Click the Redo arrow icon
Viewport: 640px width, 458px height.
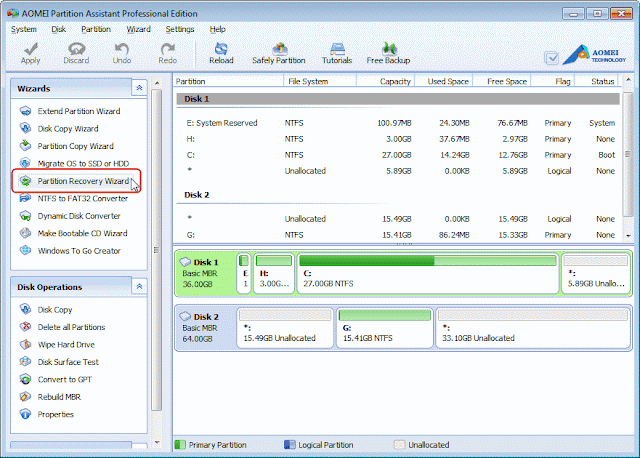pyautogui.click(x=167, y=49)
